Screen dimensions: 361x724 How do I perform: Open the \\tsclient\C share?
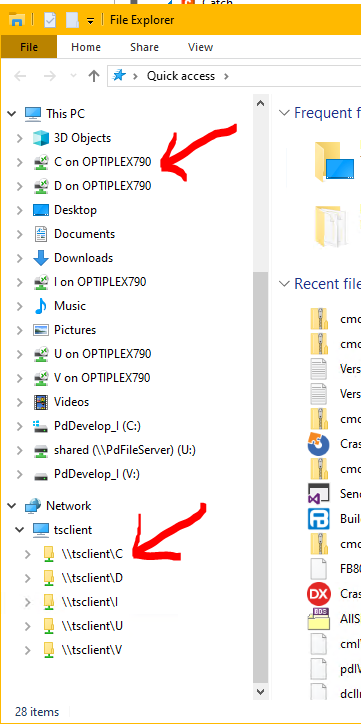point(92,554)
